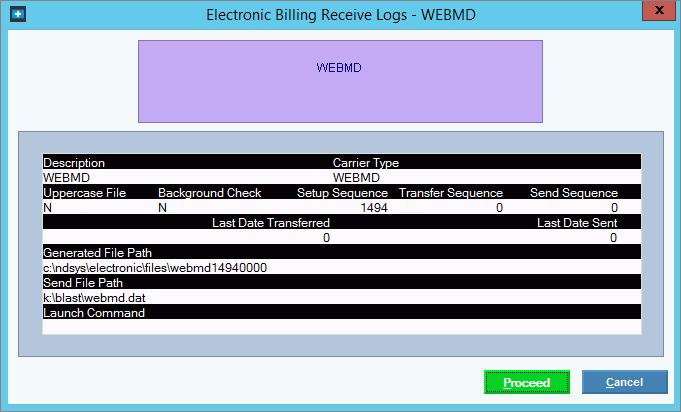The height and width of the screenshot is (412, 681).
Task: Click the application icon in title bar
Action: (x=18, y=14)
